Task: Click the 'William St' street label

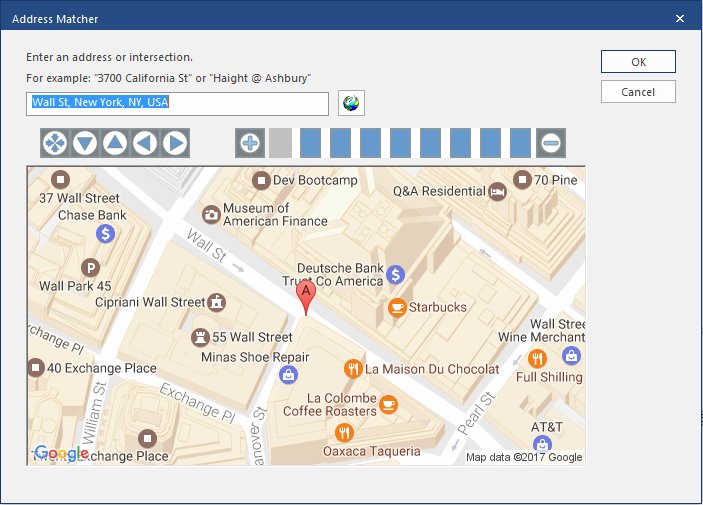Action: tap(95, 413)
